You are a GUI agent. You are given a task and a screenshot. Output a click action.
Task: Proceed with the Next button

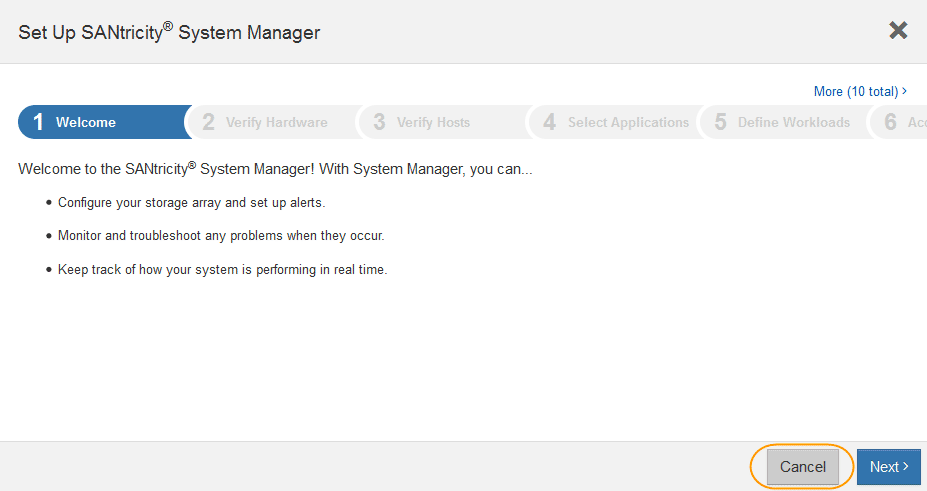888,467
